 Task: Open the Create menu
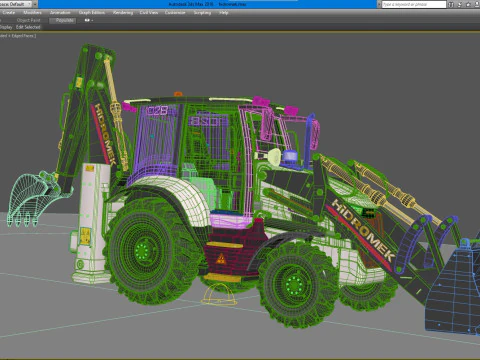pyautogui.click(x=9, y=13)
